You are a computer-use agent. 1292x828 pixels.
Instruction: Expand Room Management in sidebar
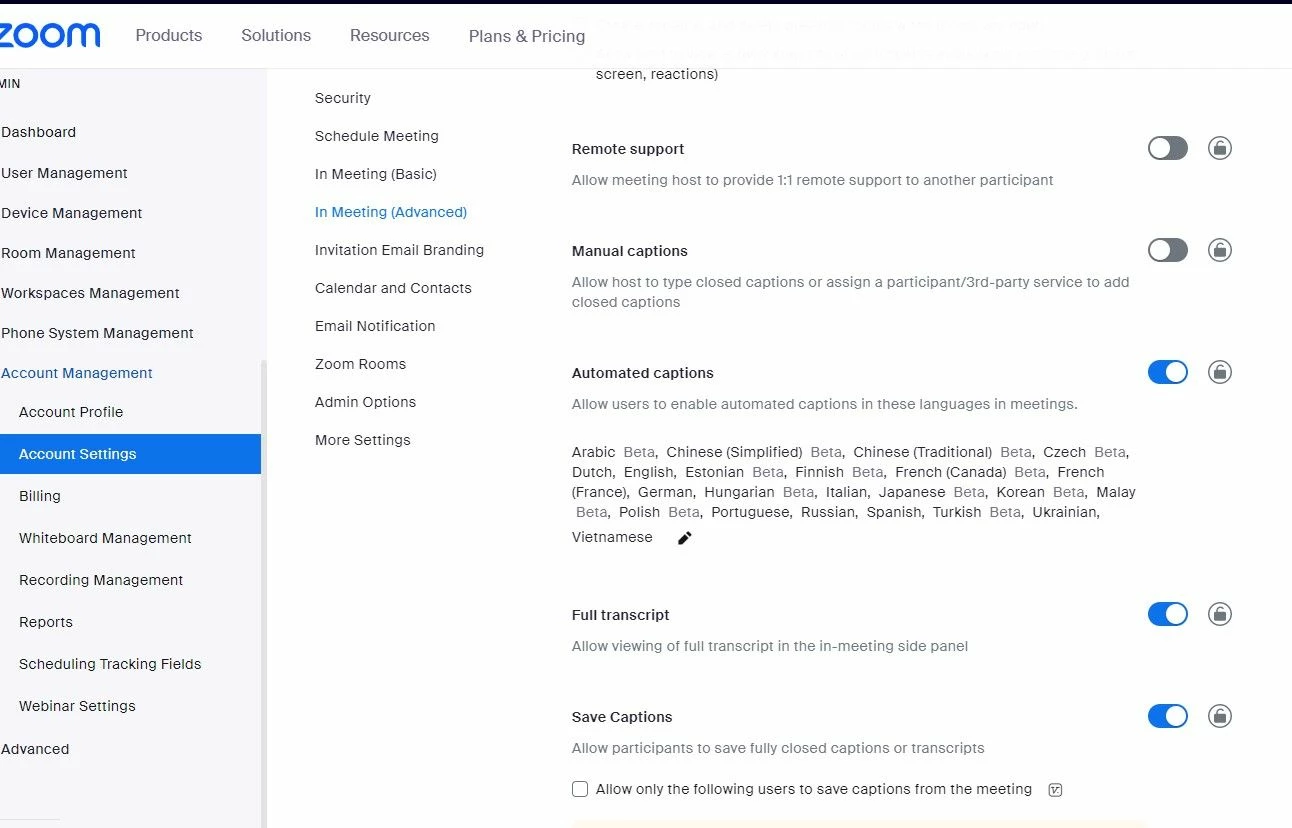[68, 253]
